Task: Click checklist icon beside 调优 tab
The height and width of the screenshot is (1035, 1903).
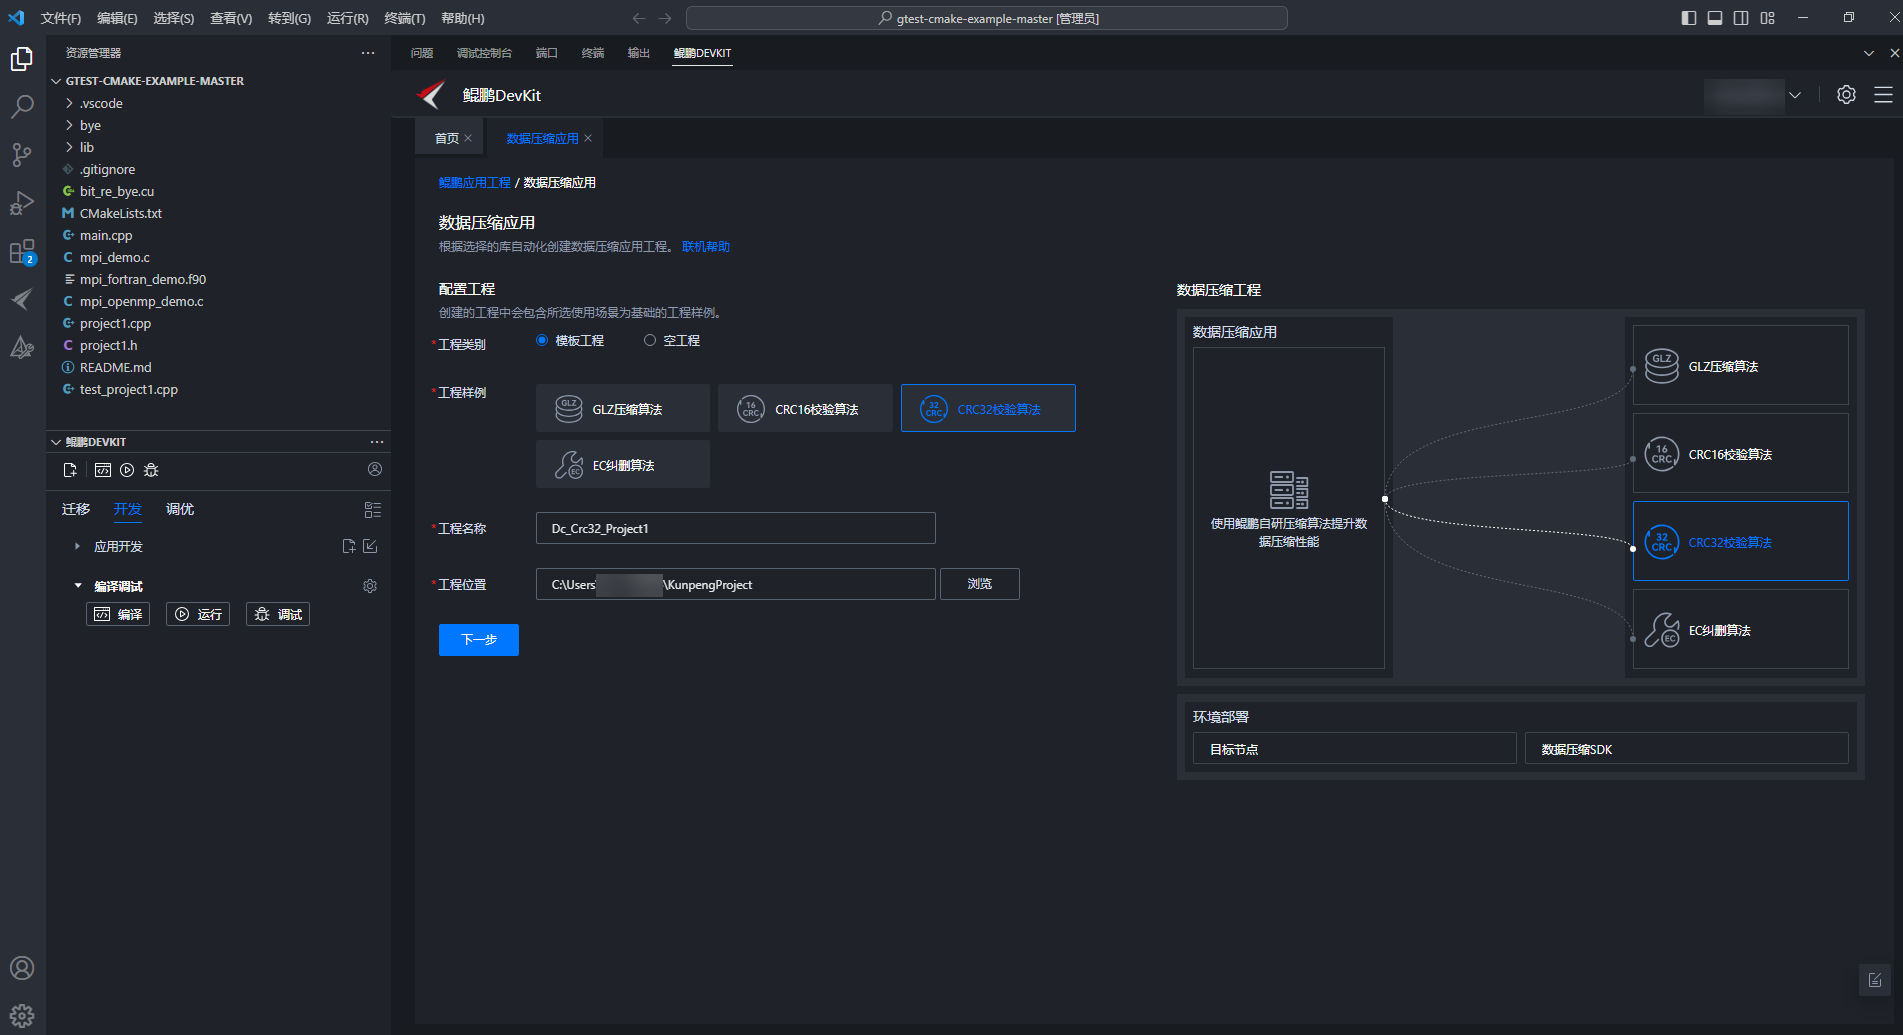Action: pyautogui.click(x=373, y=510)
